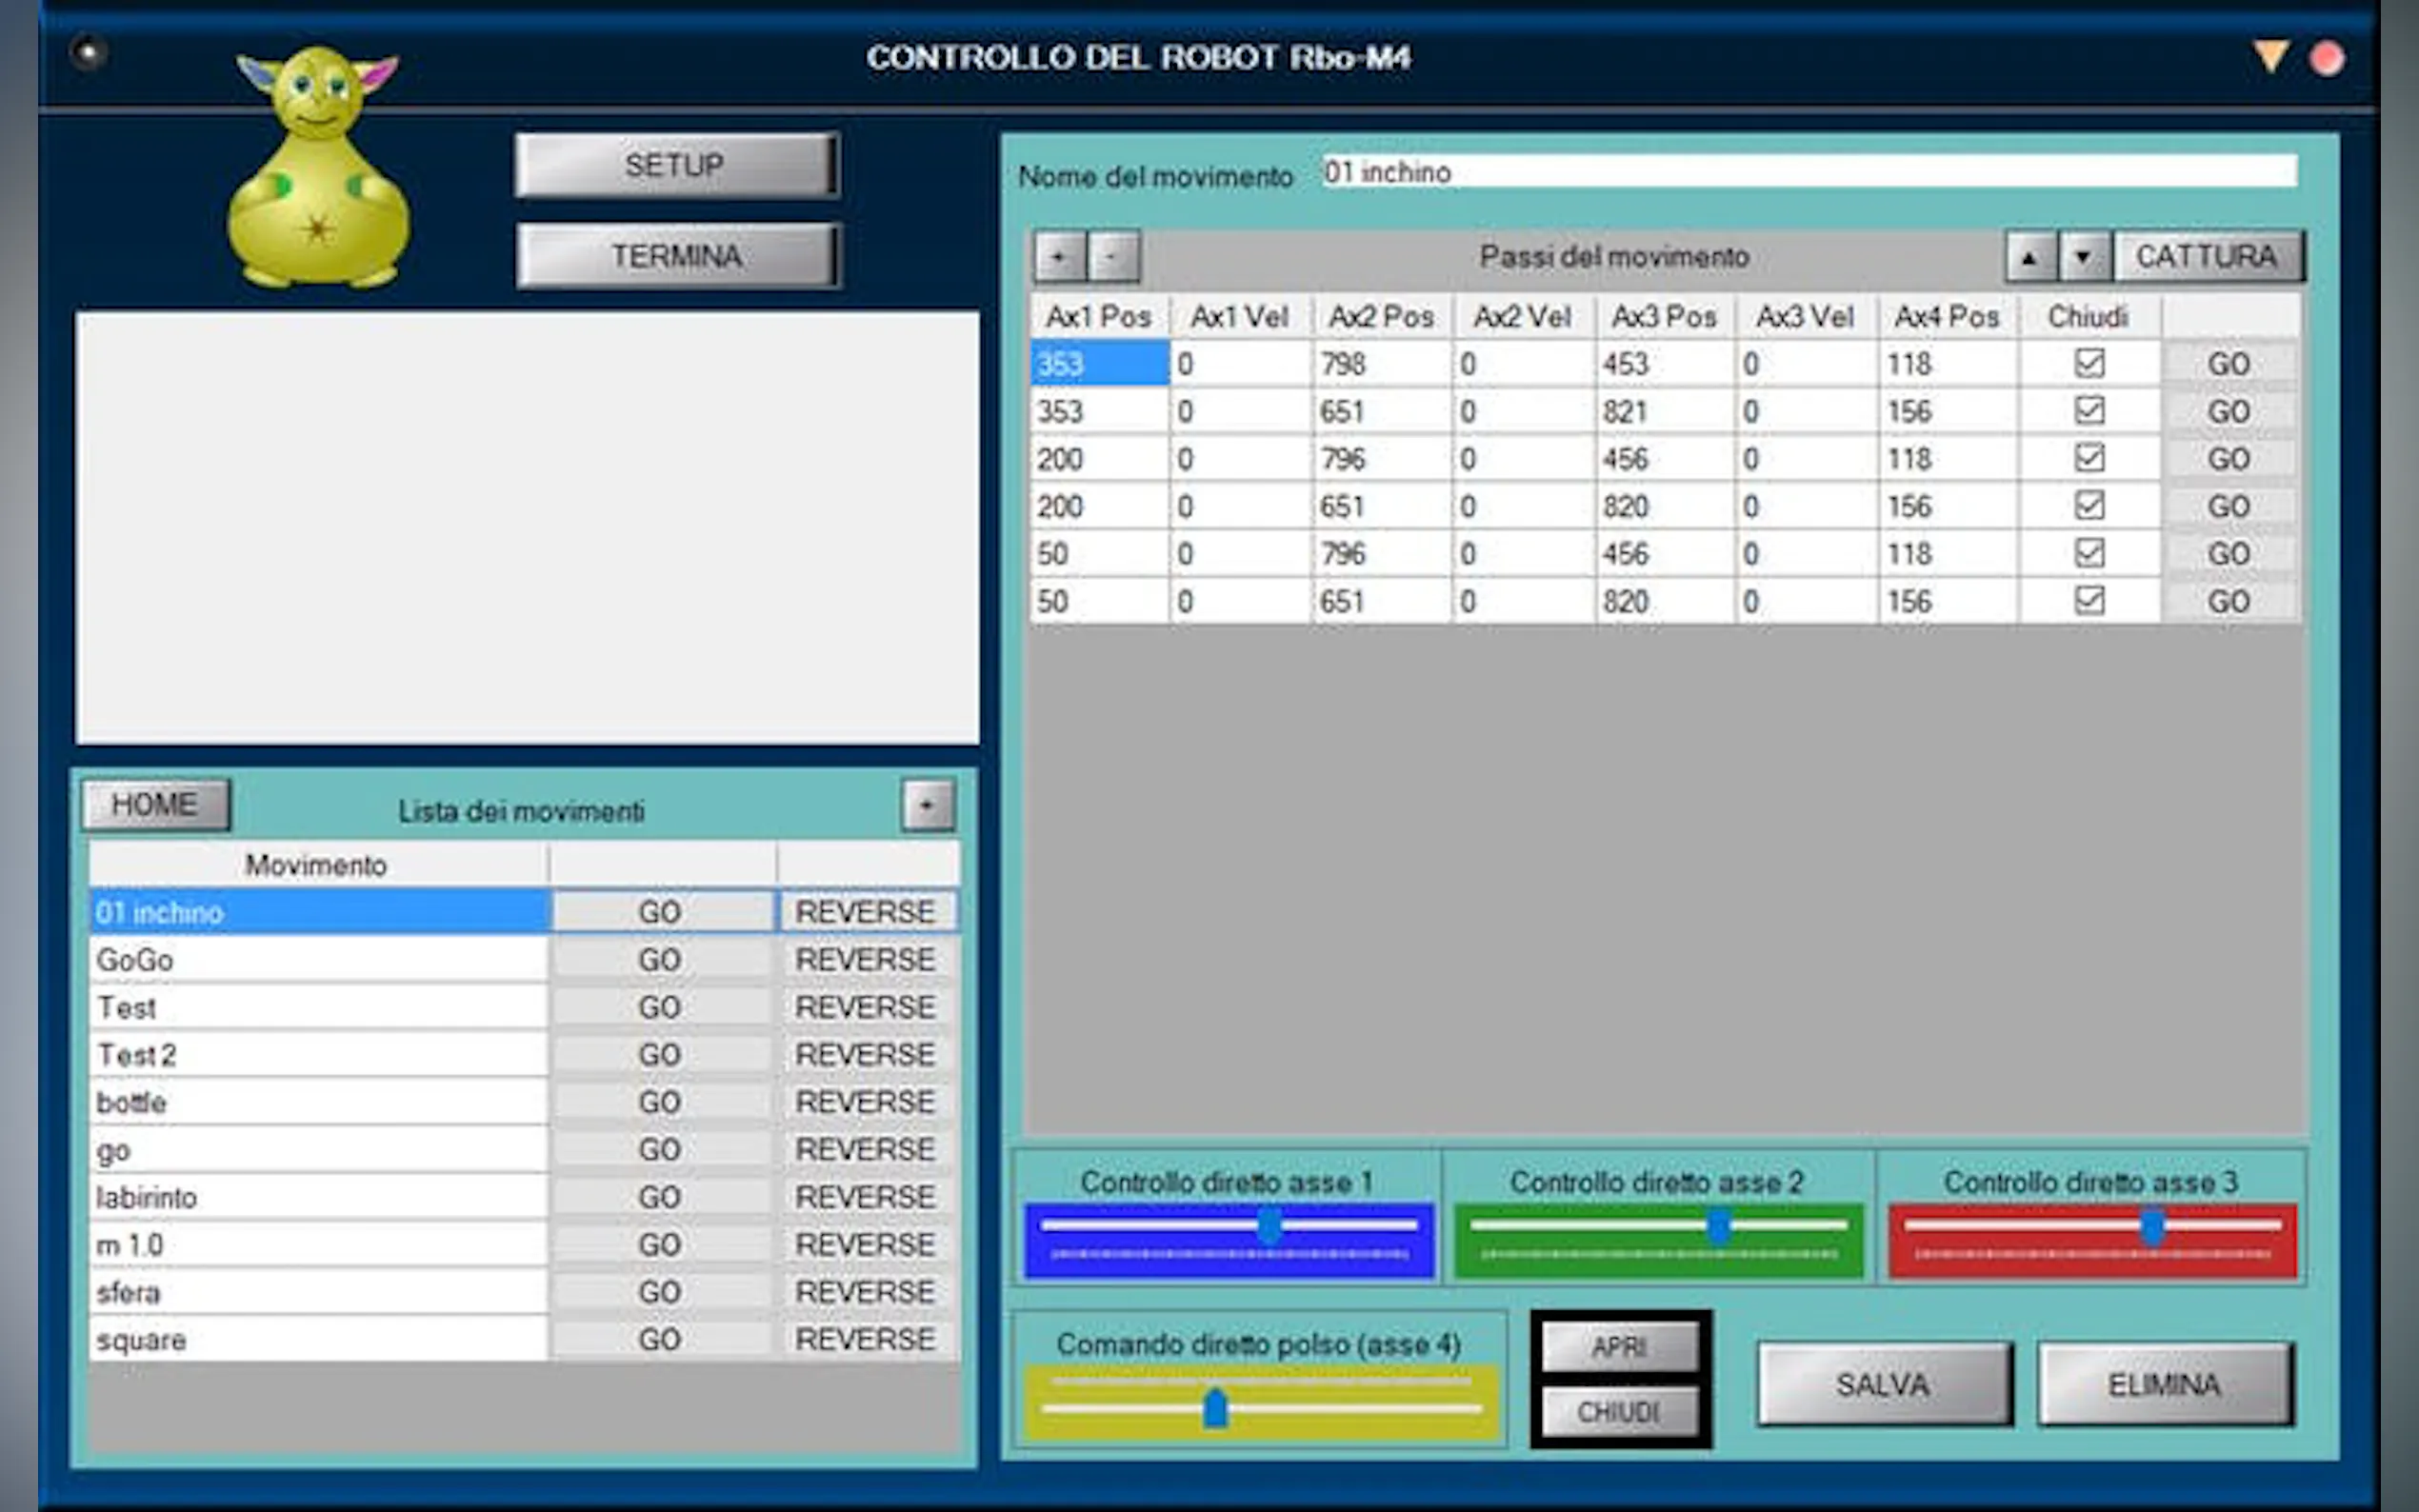The width and height of the screenshot is (2419, 1512).
Task: Uncheck Chiudi checkbox in first step row
Action: (x=2089, y=364)
